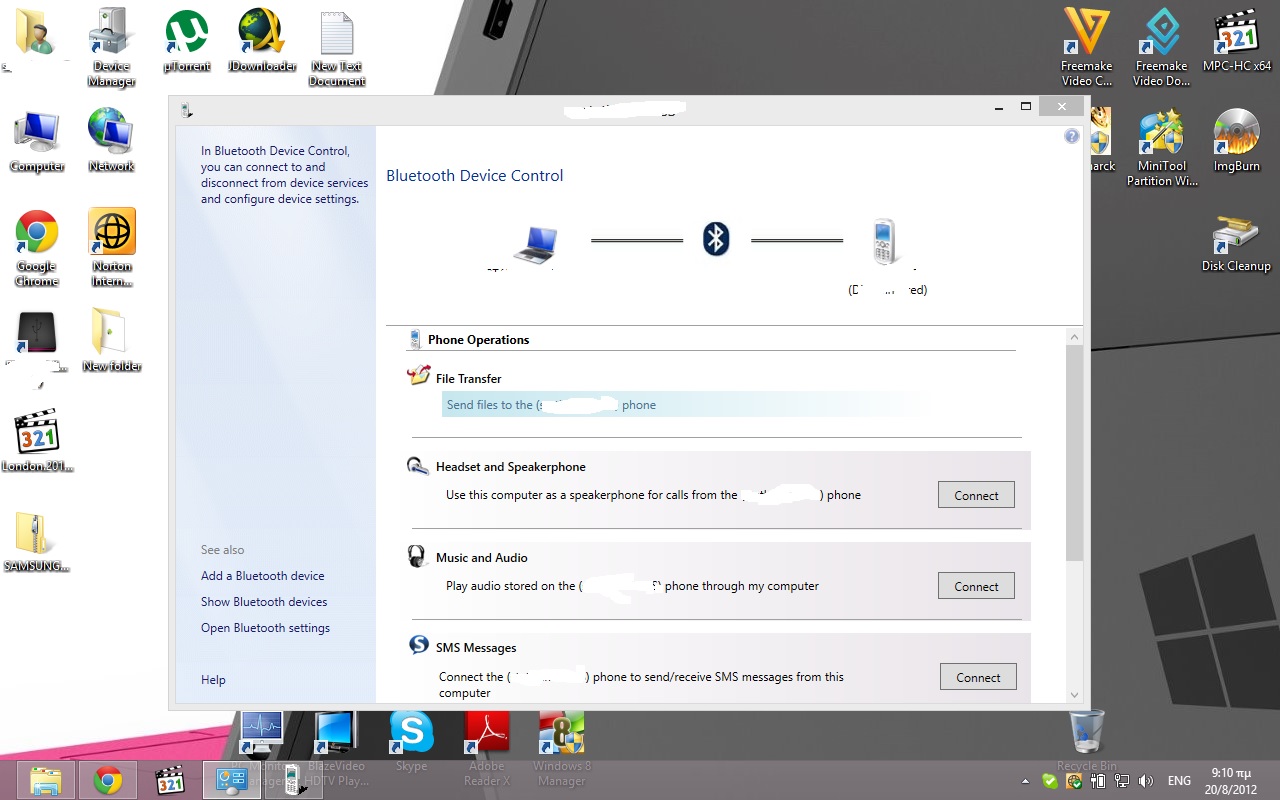Select the MiniTool Partition Wizard desktop icon
The height and width of the screenshot is (800, 1280).
pyautogui.click(x=1162, y=147)
